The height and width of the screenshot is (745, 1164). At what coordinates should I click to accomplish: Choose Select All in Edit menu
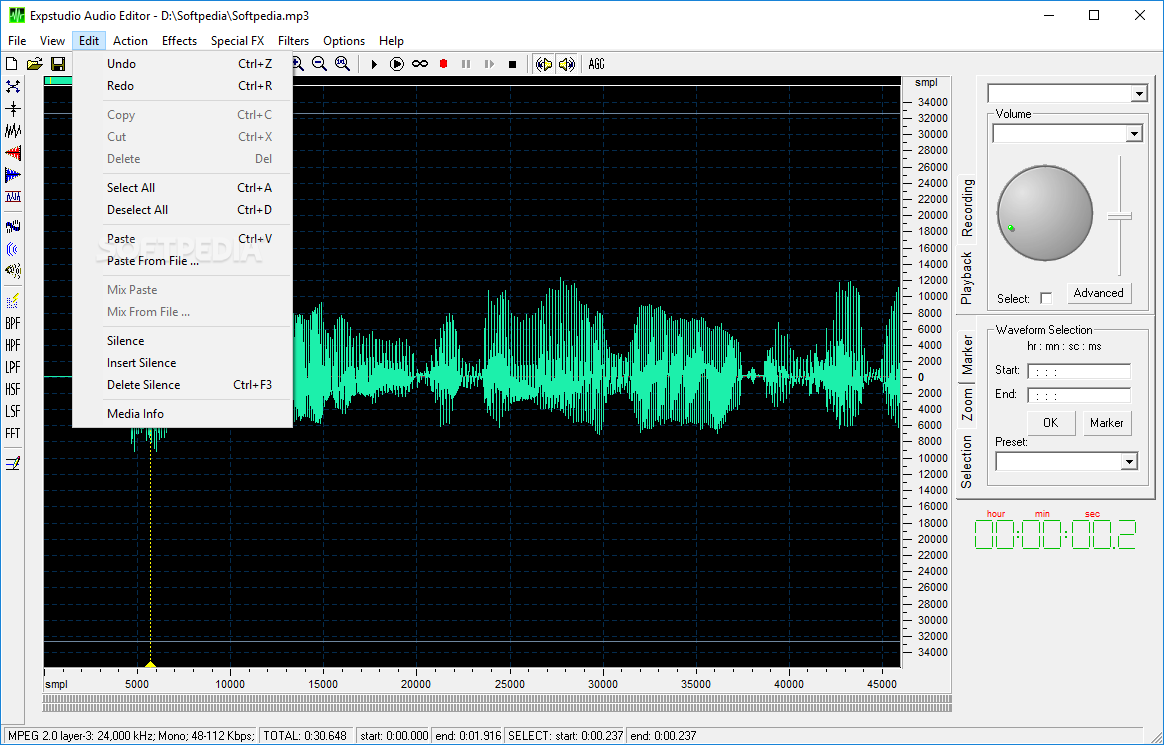click(182, 188)
